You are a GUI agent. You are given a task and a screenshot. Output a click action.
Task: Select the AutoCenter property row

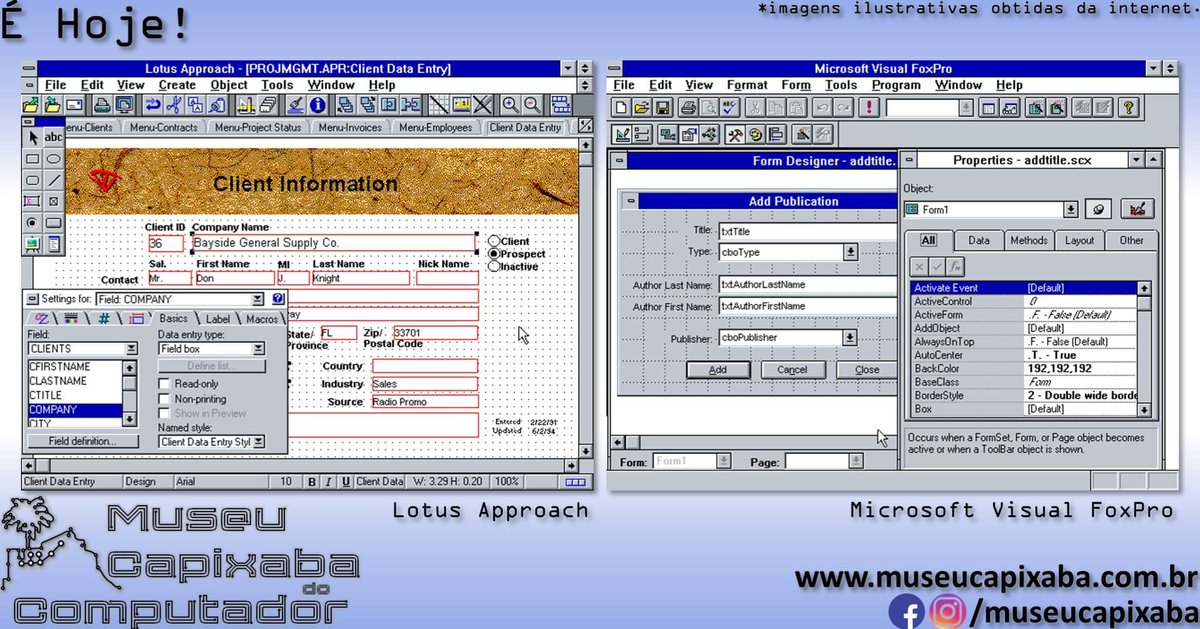pyautogui.click(x=1024, y=355)
